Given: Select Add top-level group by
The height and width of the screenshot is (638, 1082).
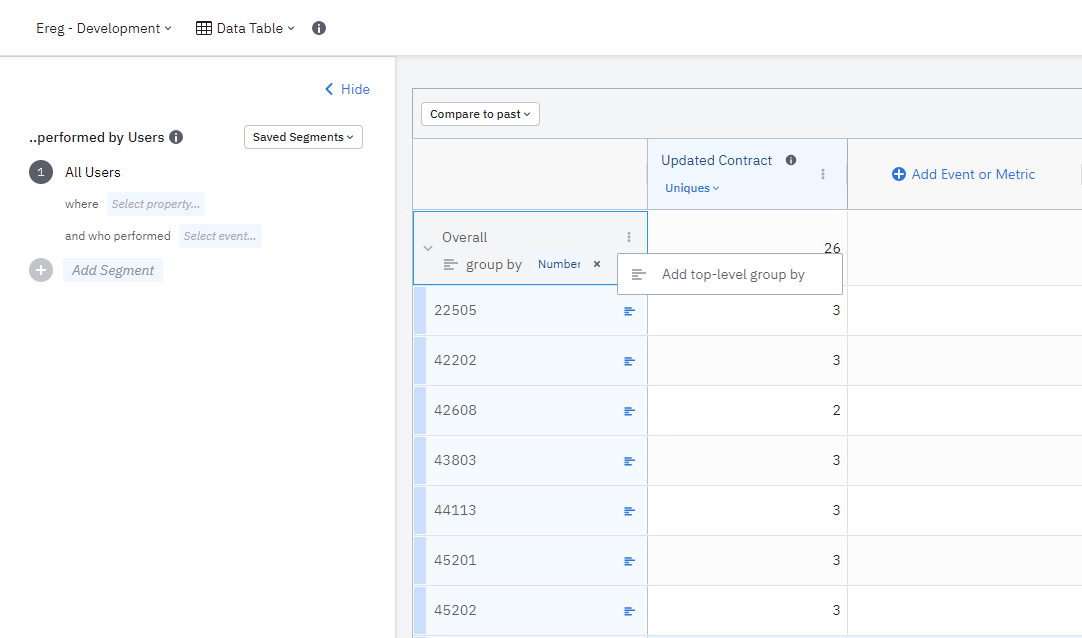Looking at the screenshot, I should (x=732, y=274).
